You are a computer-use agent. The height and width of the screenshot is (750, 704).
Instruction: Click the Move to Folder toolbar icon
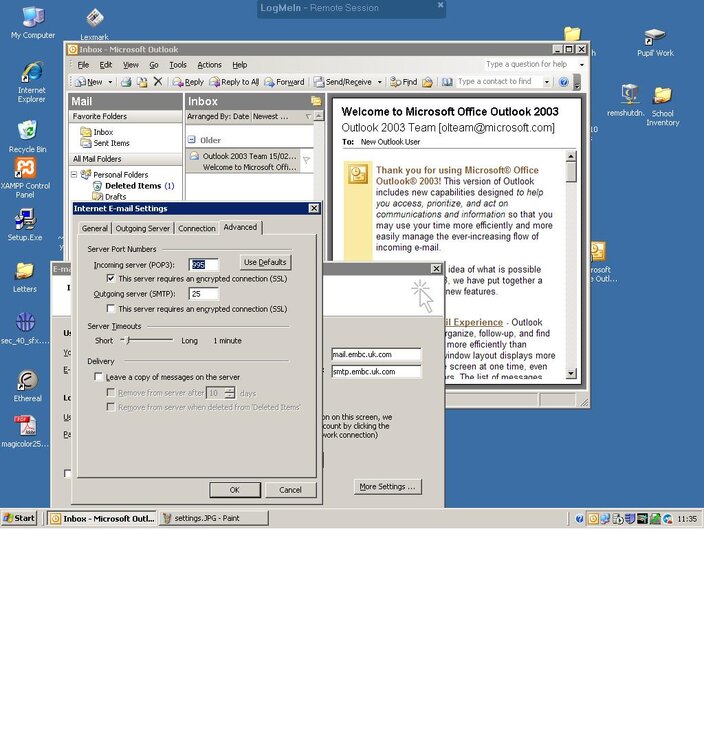tap(142, 82)
